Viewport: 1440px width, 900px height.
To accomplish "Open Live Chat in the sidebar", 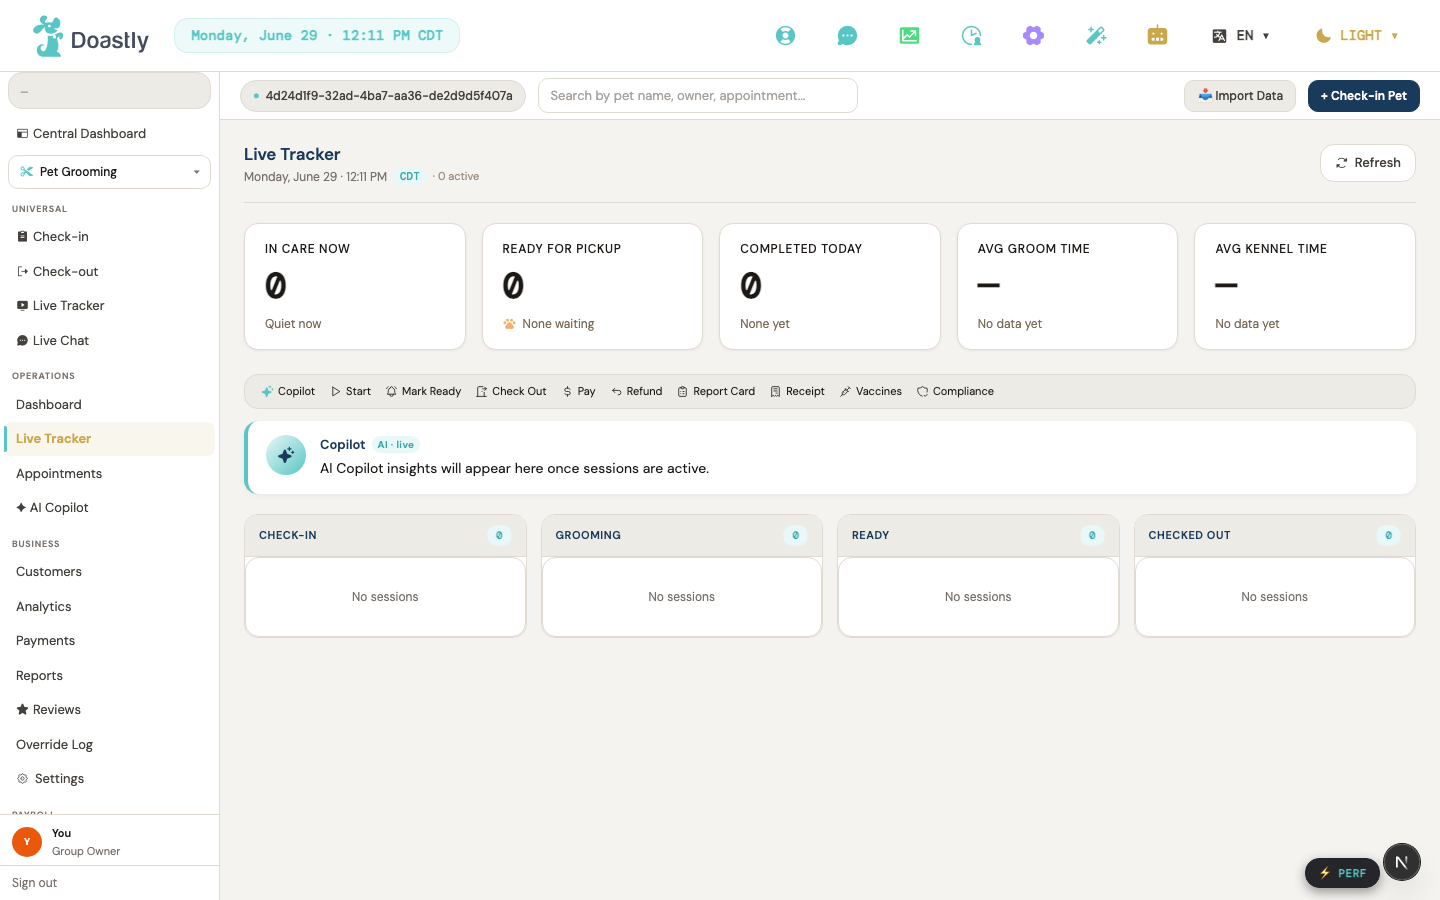I will (110, 341).
